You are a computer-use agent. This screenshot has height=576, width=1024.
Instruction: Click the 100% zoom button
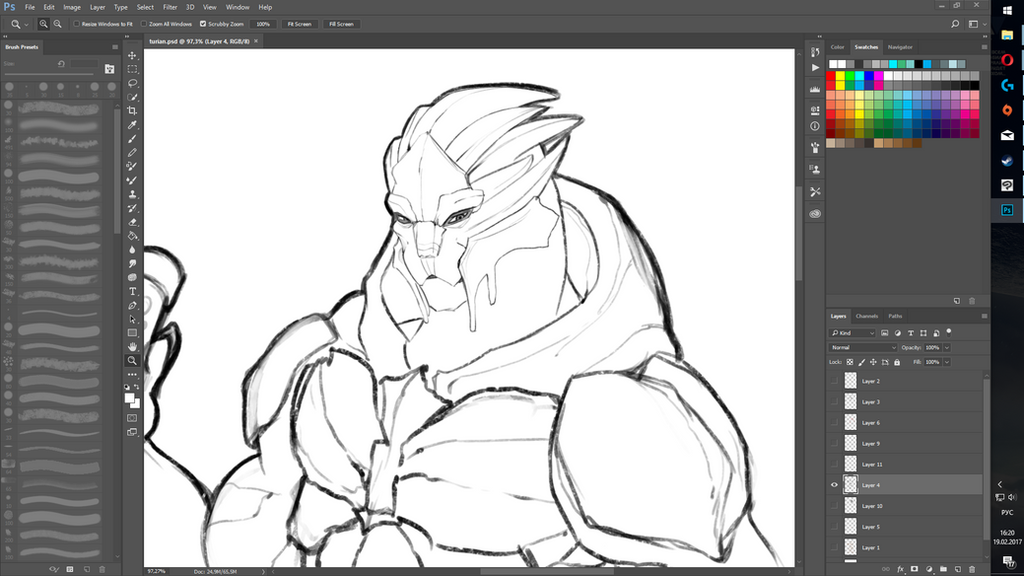263,24
